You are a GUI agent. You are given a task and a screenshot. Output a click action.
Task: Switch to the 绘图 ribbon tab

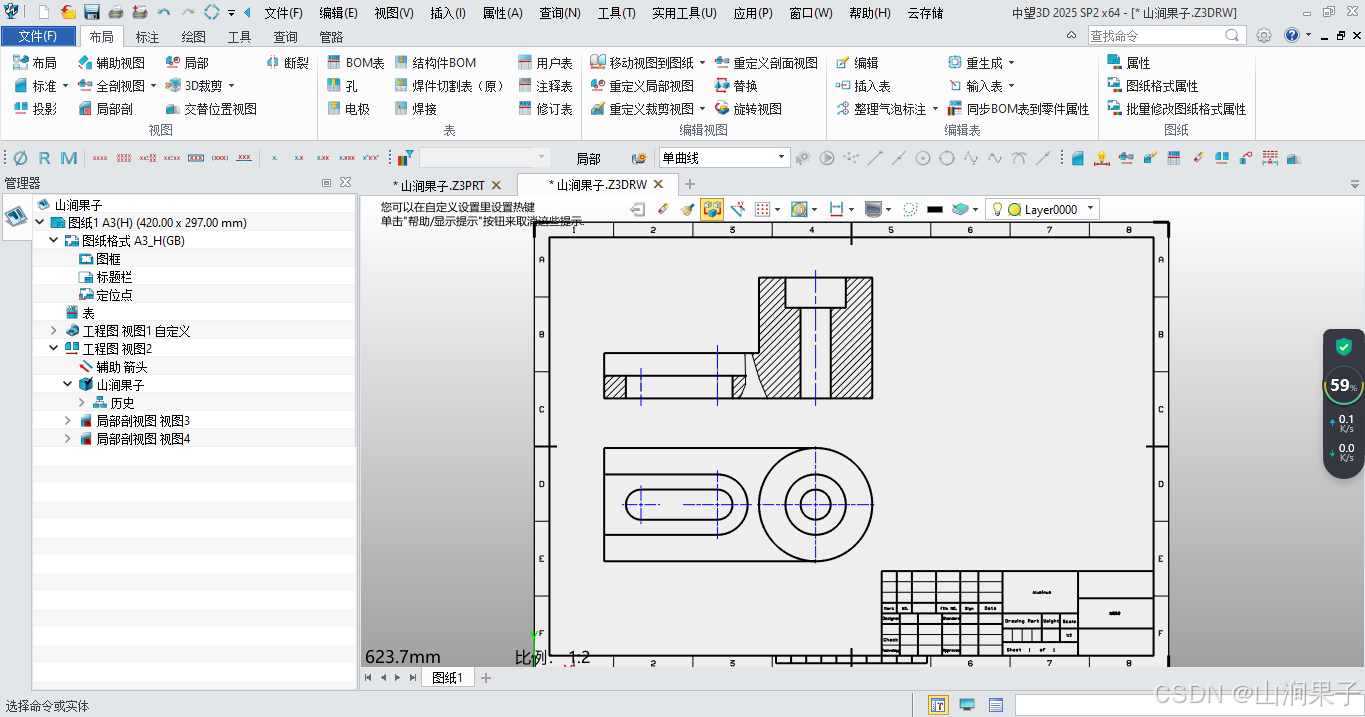193,37
